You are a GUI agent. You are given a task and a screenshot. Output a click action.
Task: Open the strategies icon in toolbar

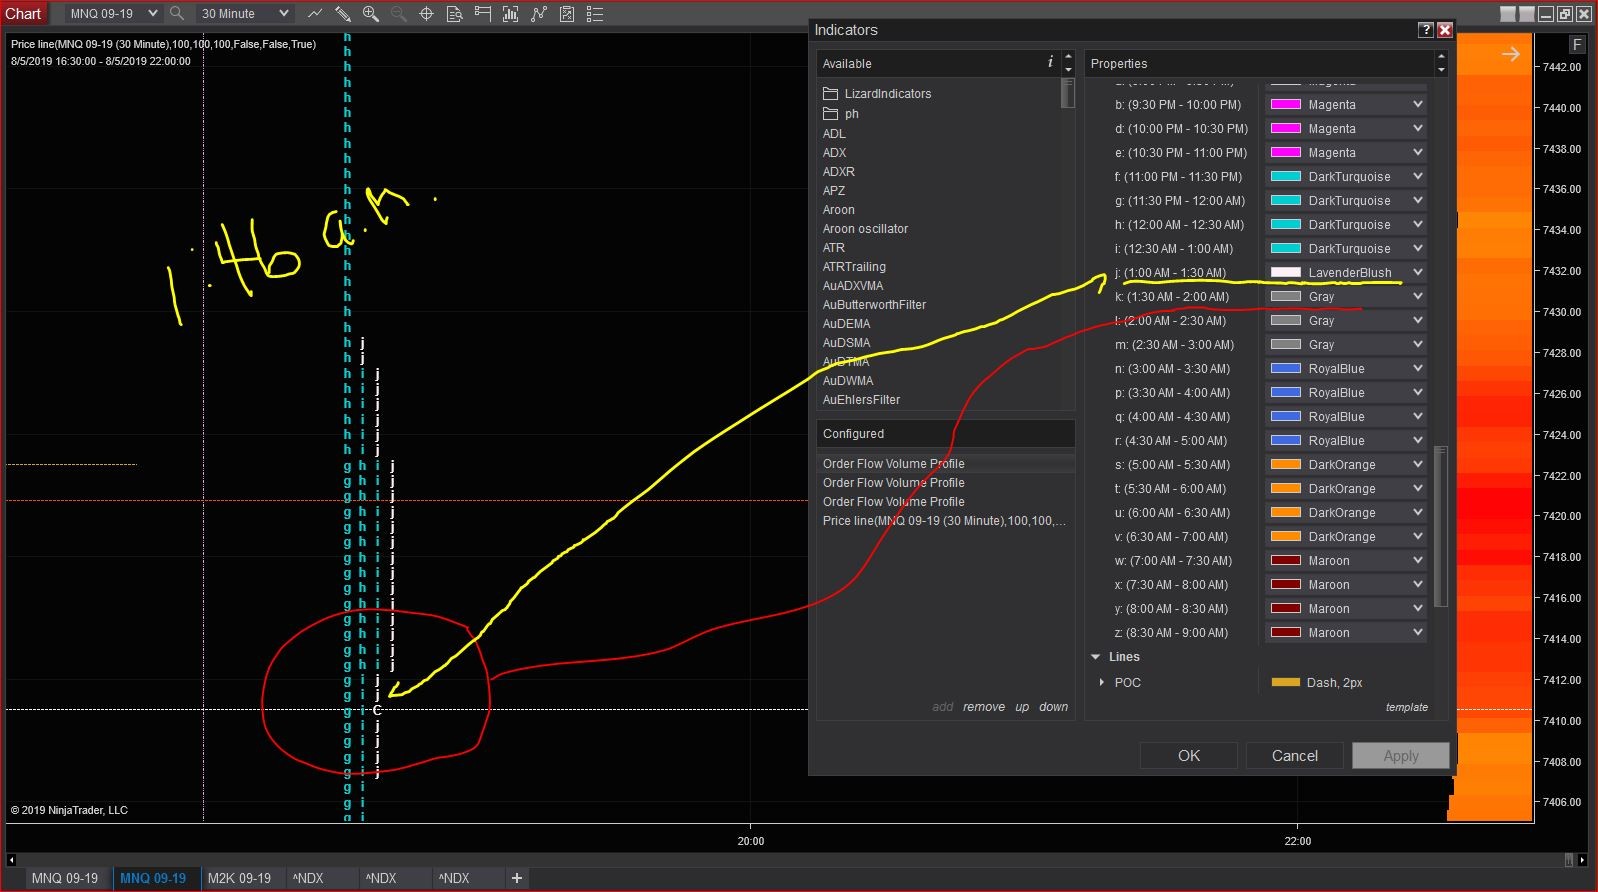[x=567, y=14]
